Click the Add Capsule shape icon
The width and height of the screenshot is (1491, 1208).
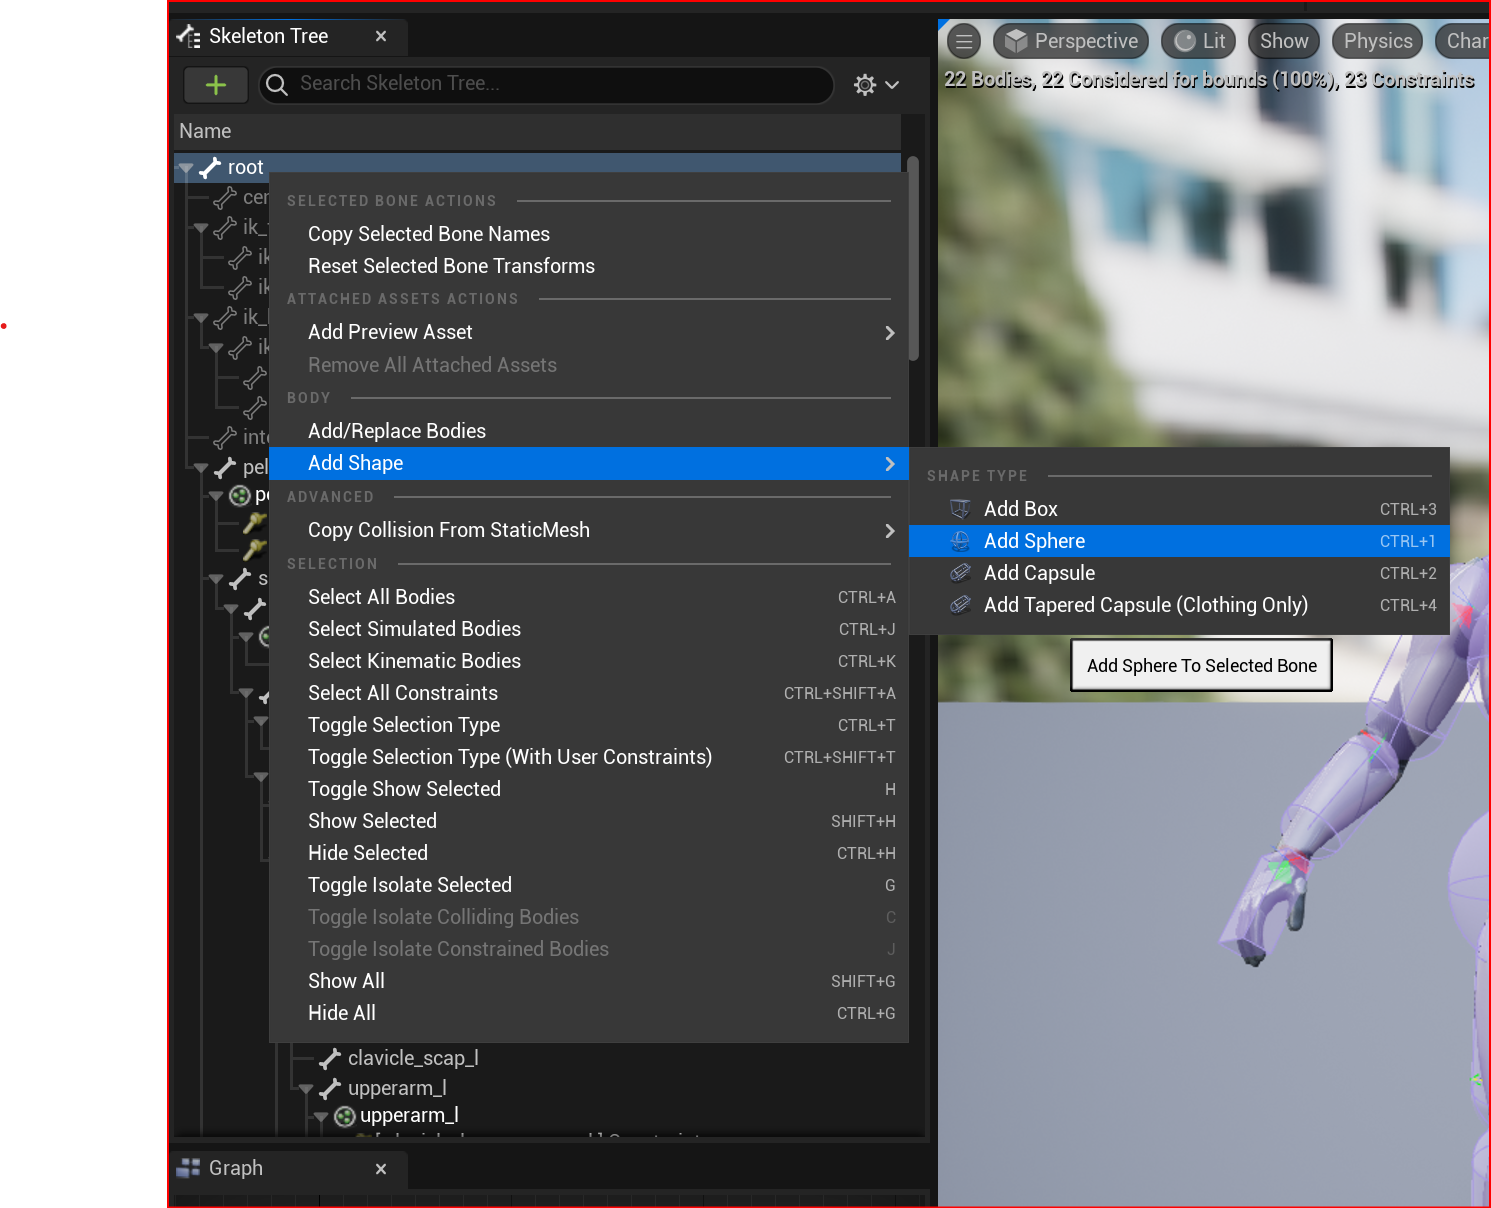[x=960, y=572]
